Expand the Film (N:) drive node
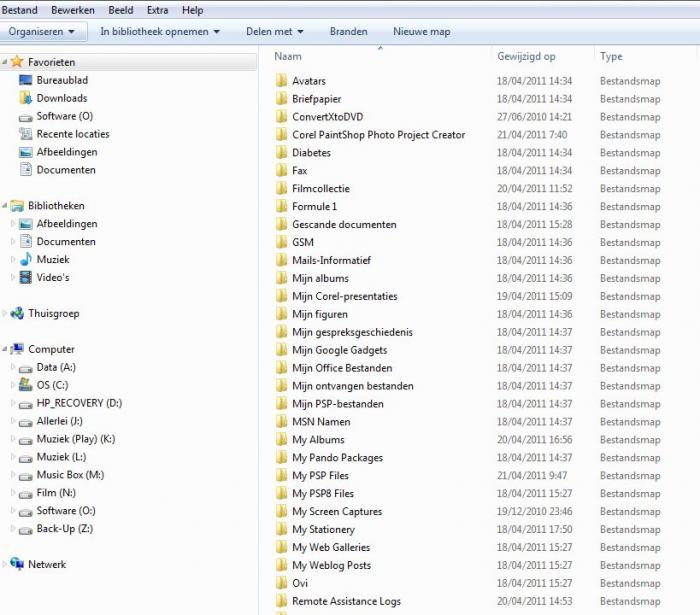 13,492
